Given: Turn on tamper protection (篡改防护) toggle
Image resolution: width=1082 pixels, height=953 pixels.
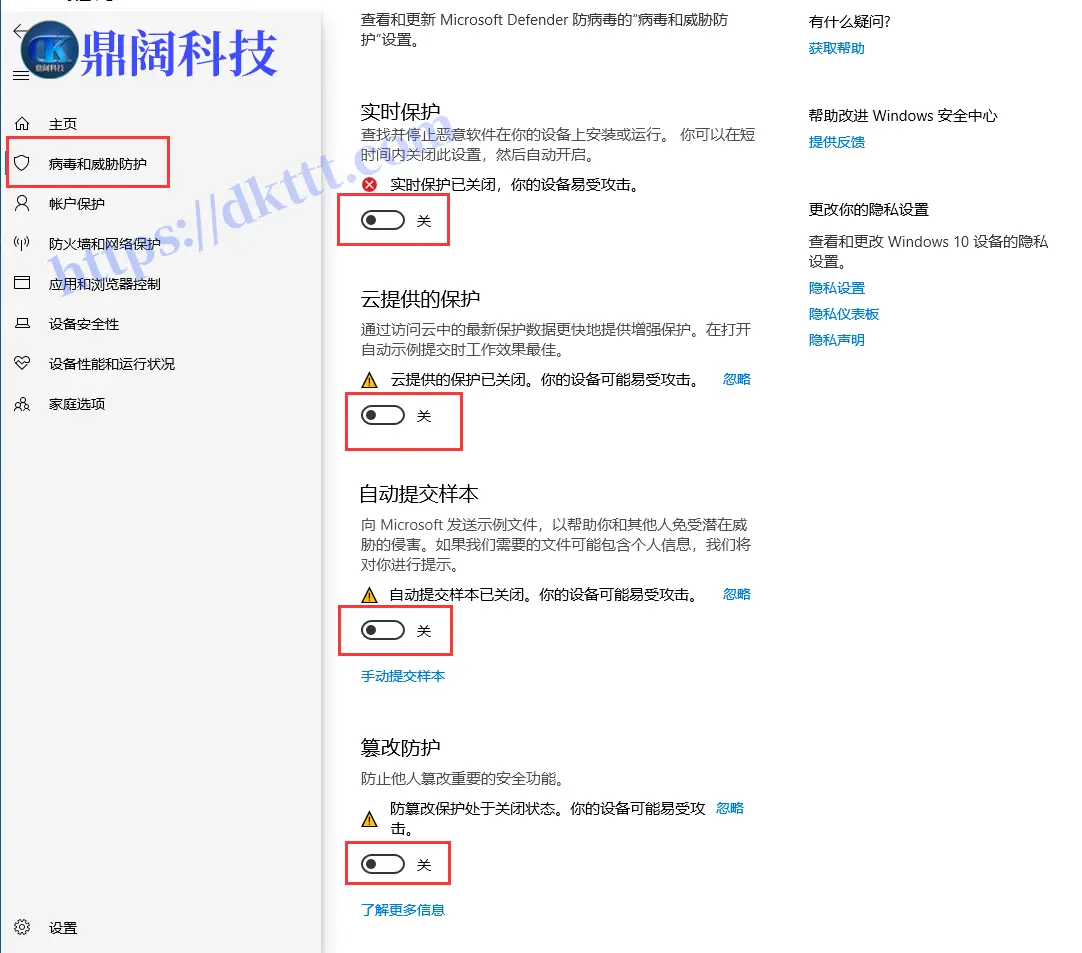Looking at the screenshot, I should tap(383, 864).
